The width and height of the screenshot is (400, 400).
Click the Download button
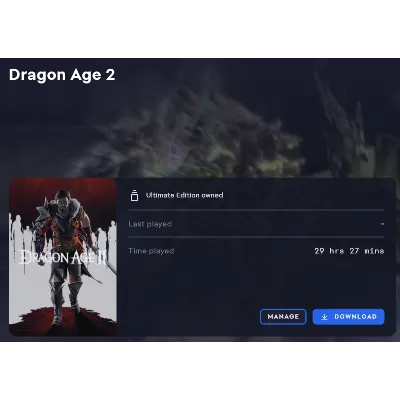pyautogui.click(x=348, y=317)
